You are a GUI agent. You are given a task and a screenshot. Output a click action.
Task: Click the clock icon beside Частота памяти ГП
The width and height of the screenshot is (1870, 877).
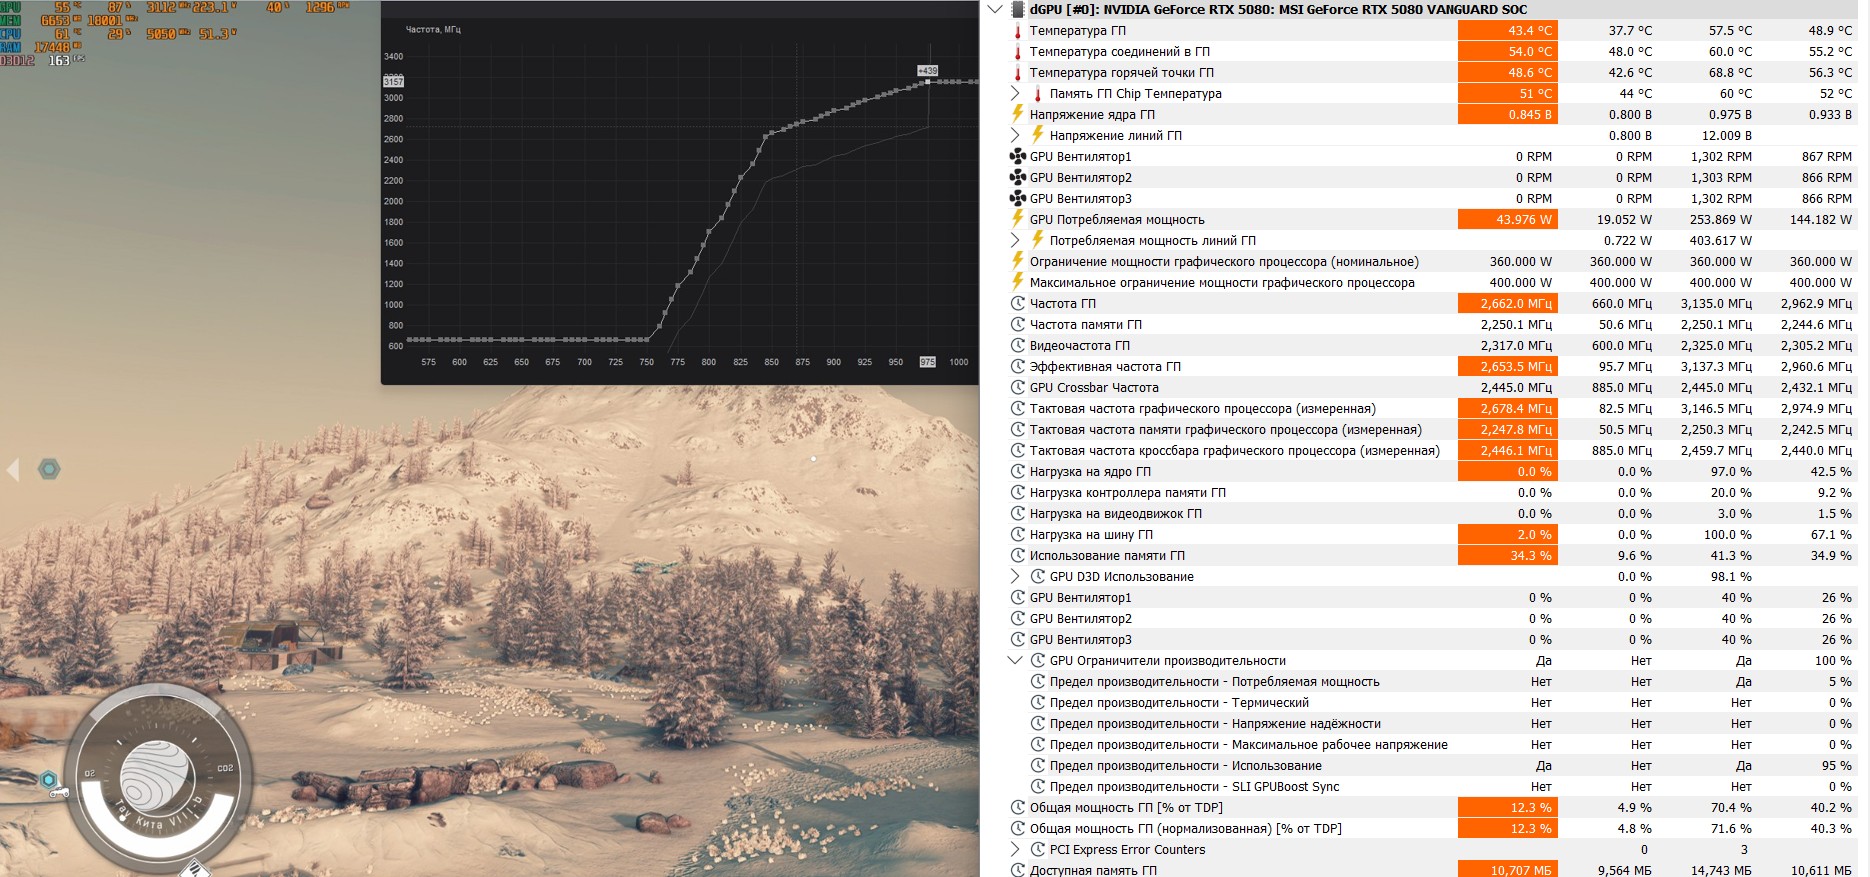(x=1018, y=325)
